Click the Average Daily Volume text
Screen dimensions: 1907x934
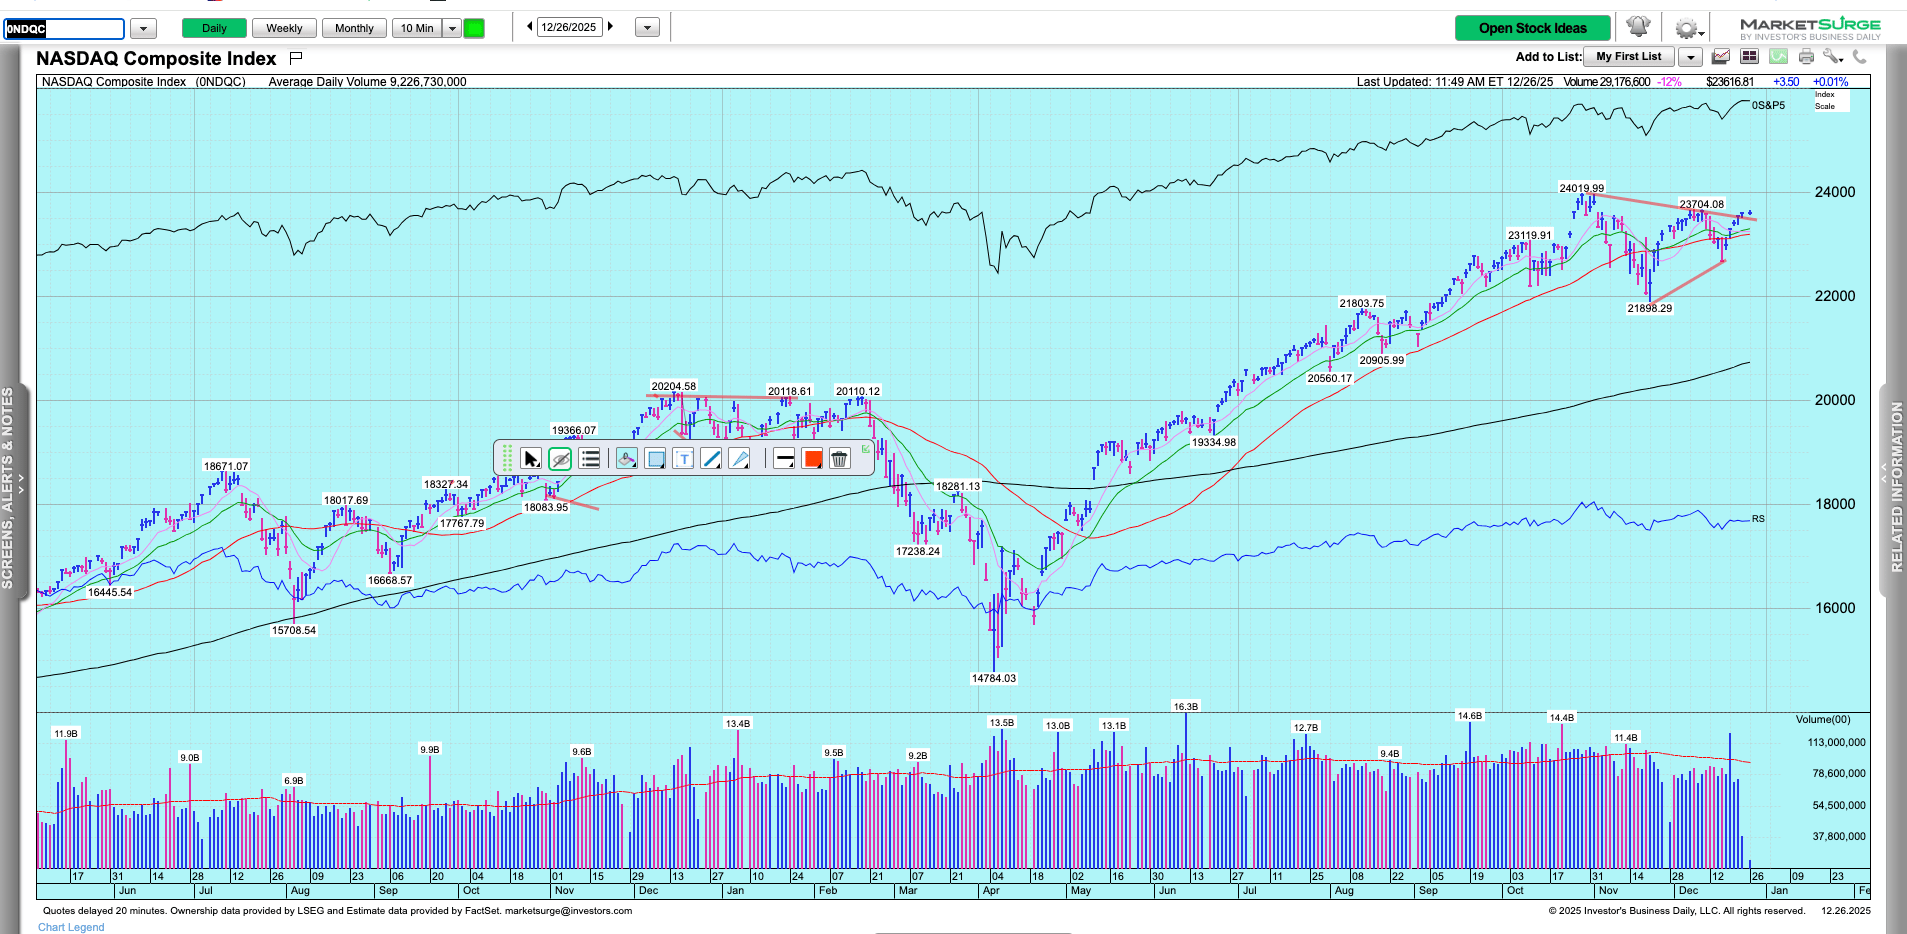point(367,82)
